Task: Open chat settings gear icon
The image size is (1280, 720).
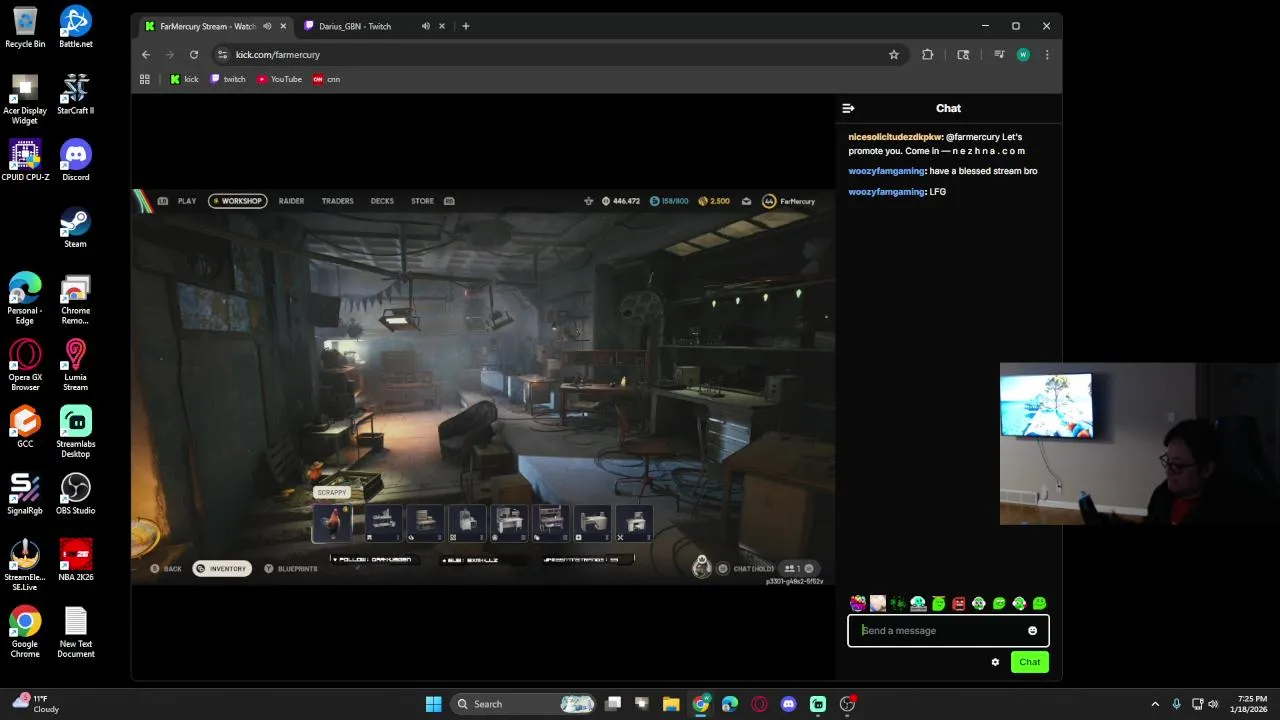Action: coord(995,662)
